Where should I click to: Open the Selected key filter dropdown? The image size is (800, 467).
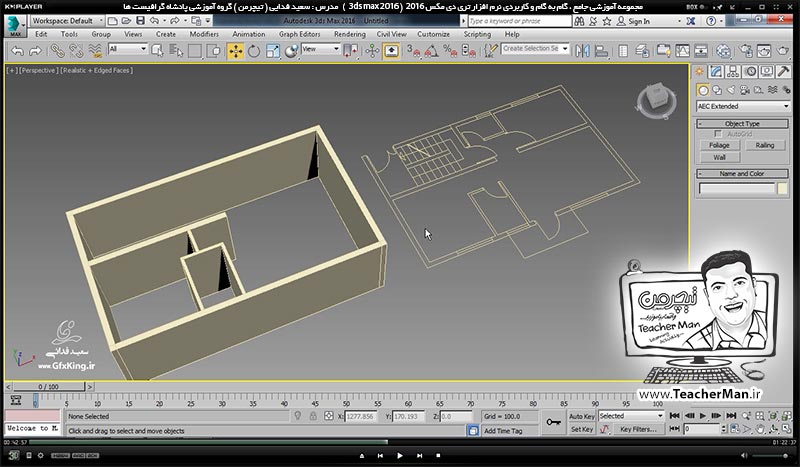tap(631, 416)
